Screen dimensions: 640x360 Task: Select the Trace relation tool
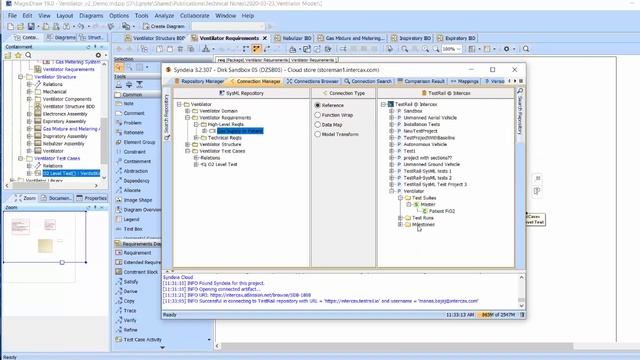point(130,311)
